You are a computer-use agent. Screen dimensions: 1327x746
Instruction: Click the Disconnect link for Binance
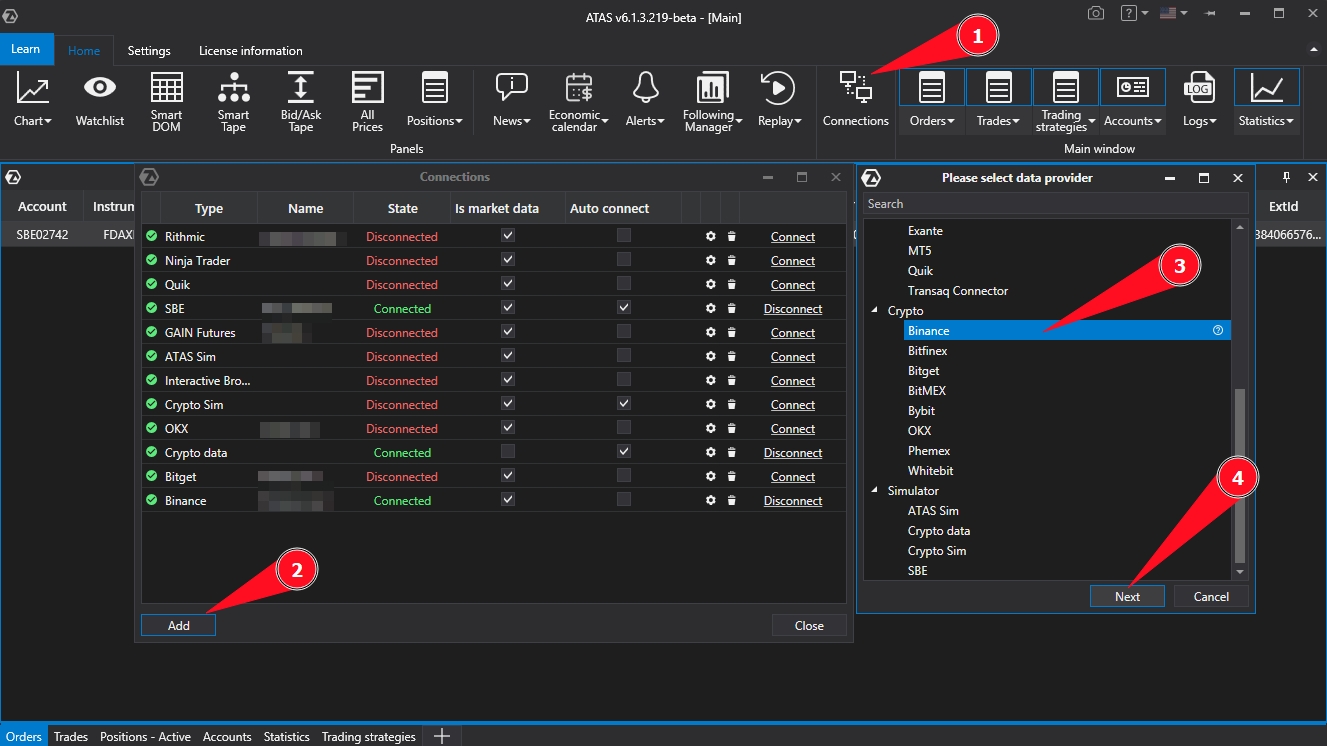click(792, 501)
